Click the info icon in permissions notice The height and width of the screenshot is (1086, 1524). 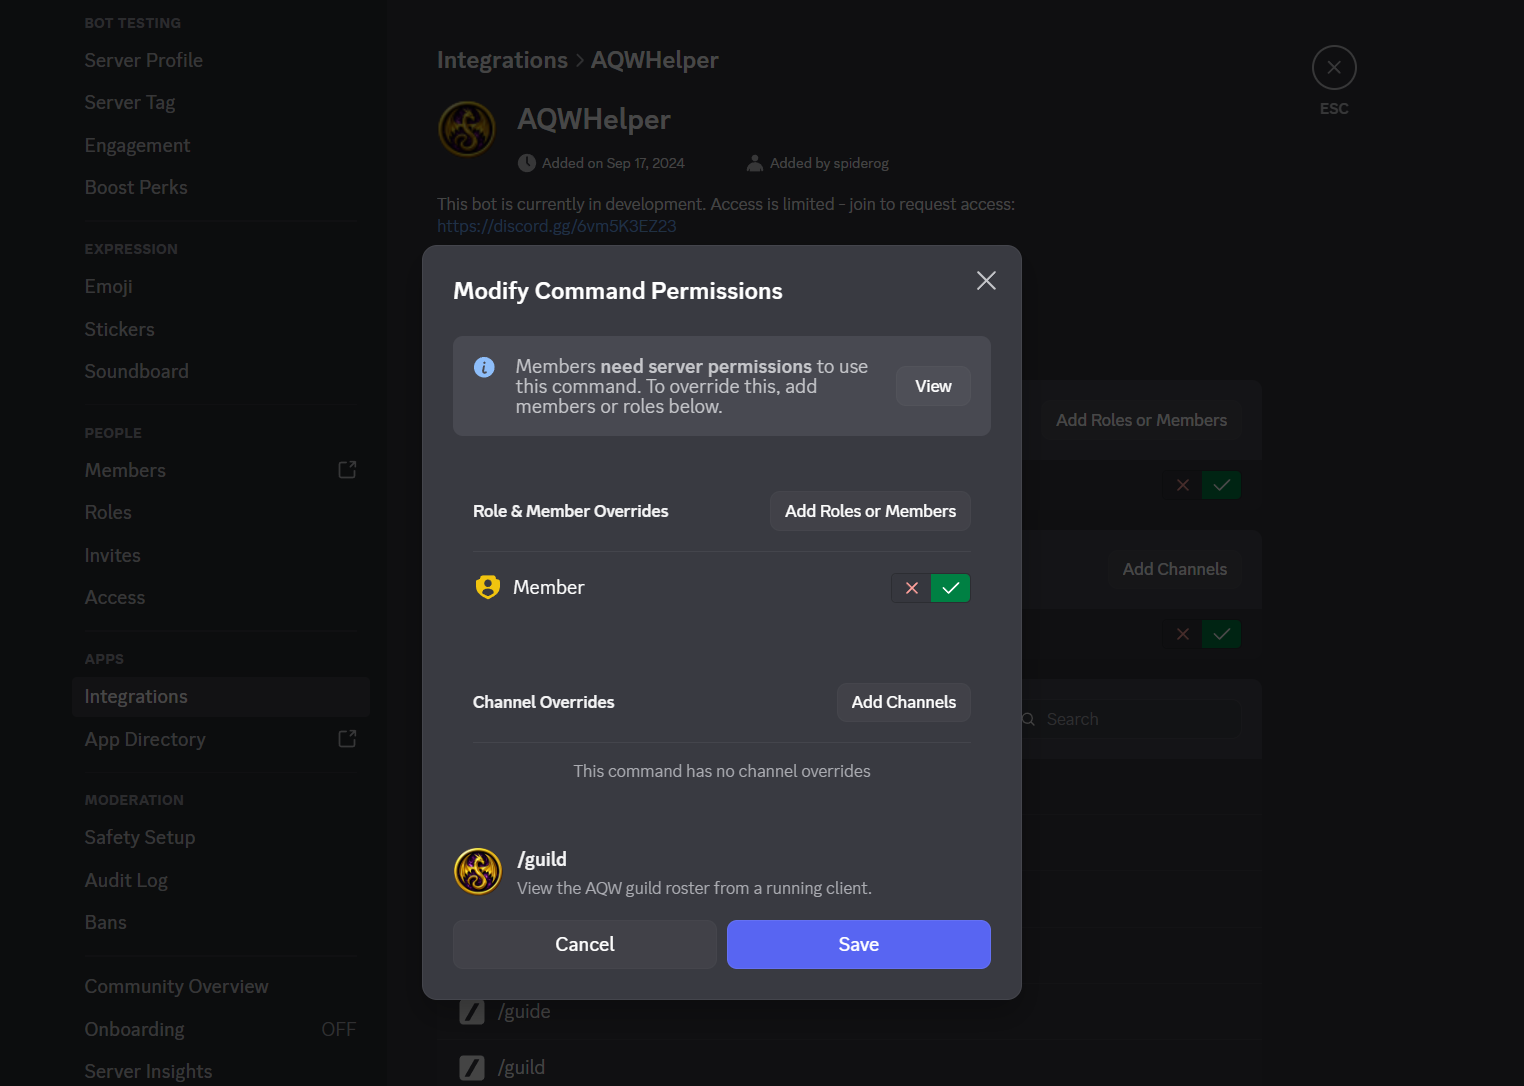(x=484, y=367)
